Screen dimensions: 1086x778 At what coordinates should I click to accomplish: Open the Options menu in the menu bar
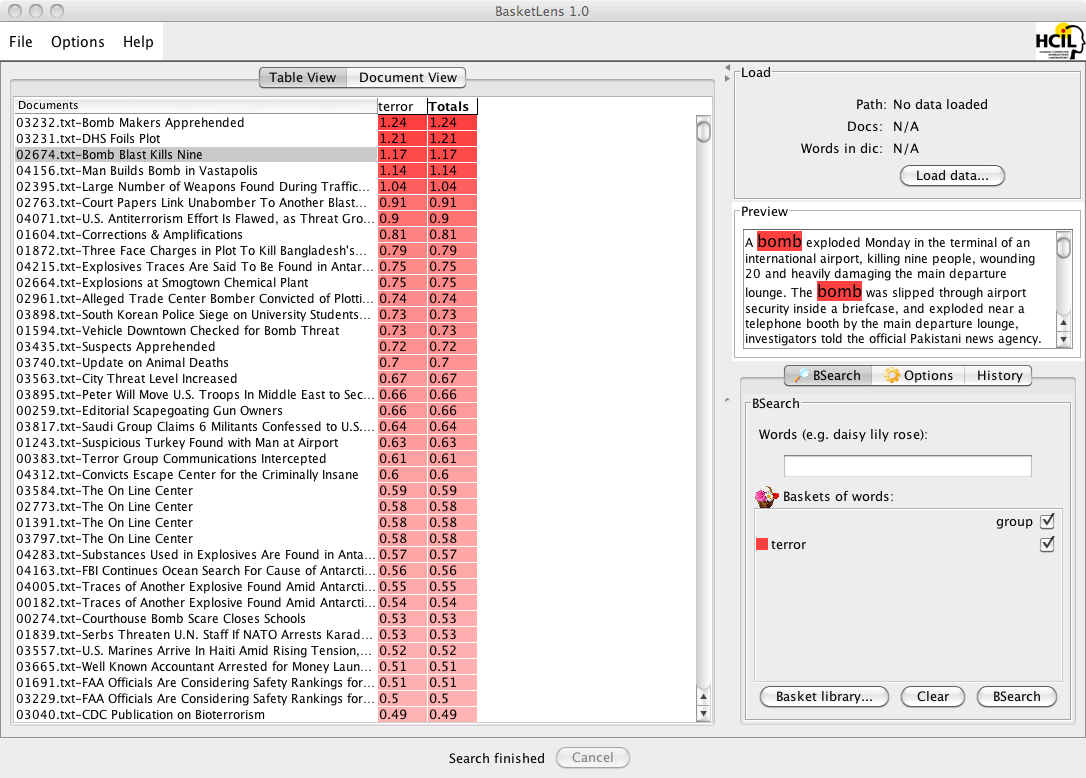78,42
